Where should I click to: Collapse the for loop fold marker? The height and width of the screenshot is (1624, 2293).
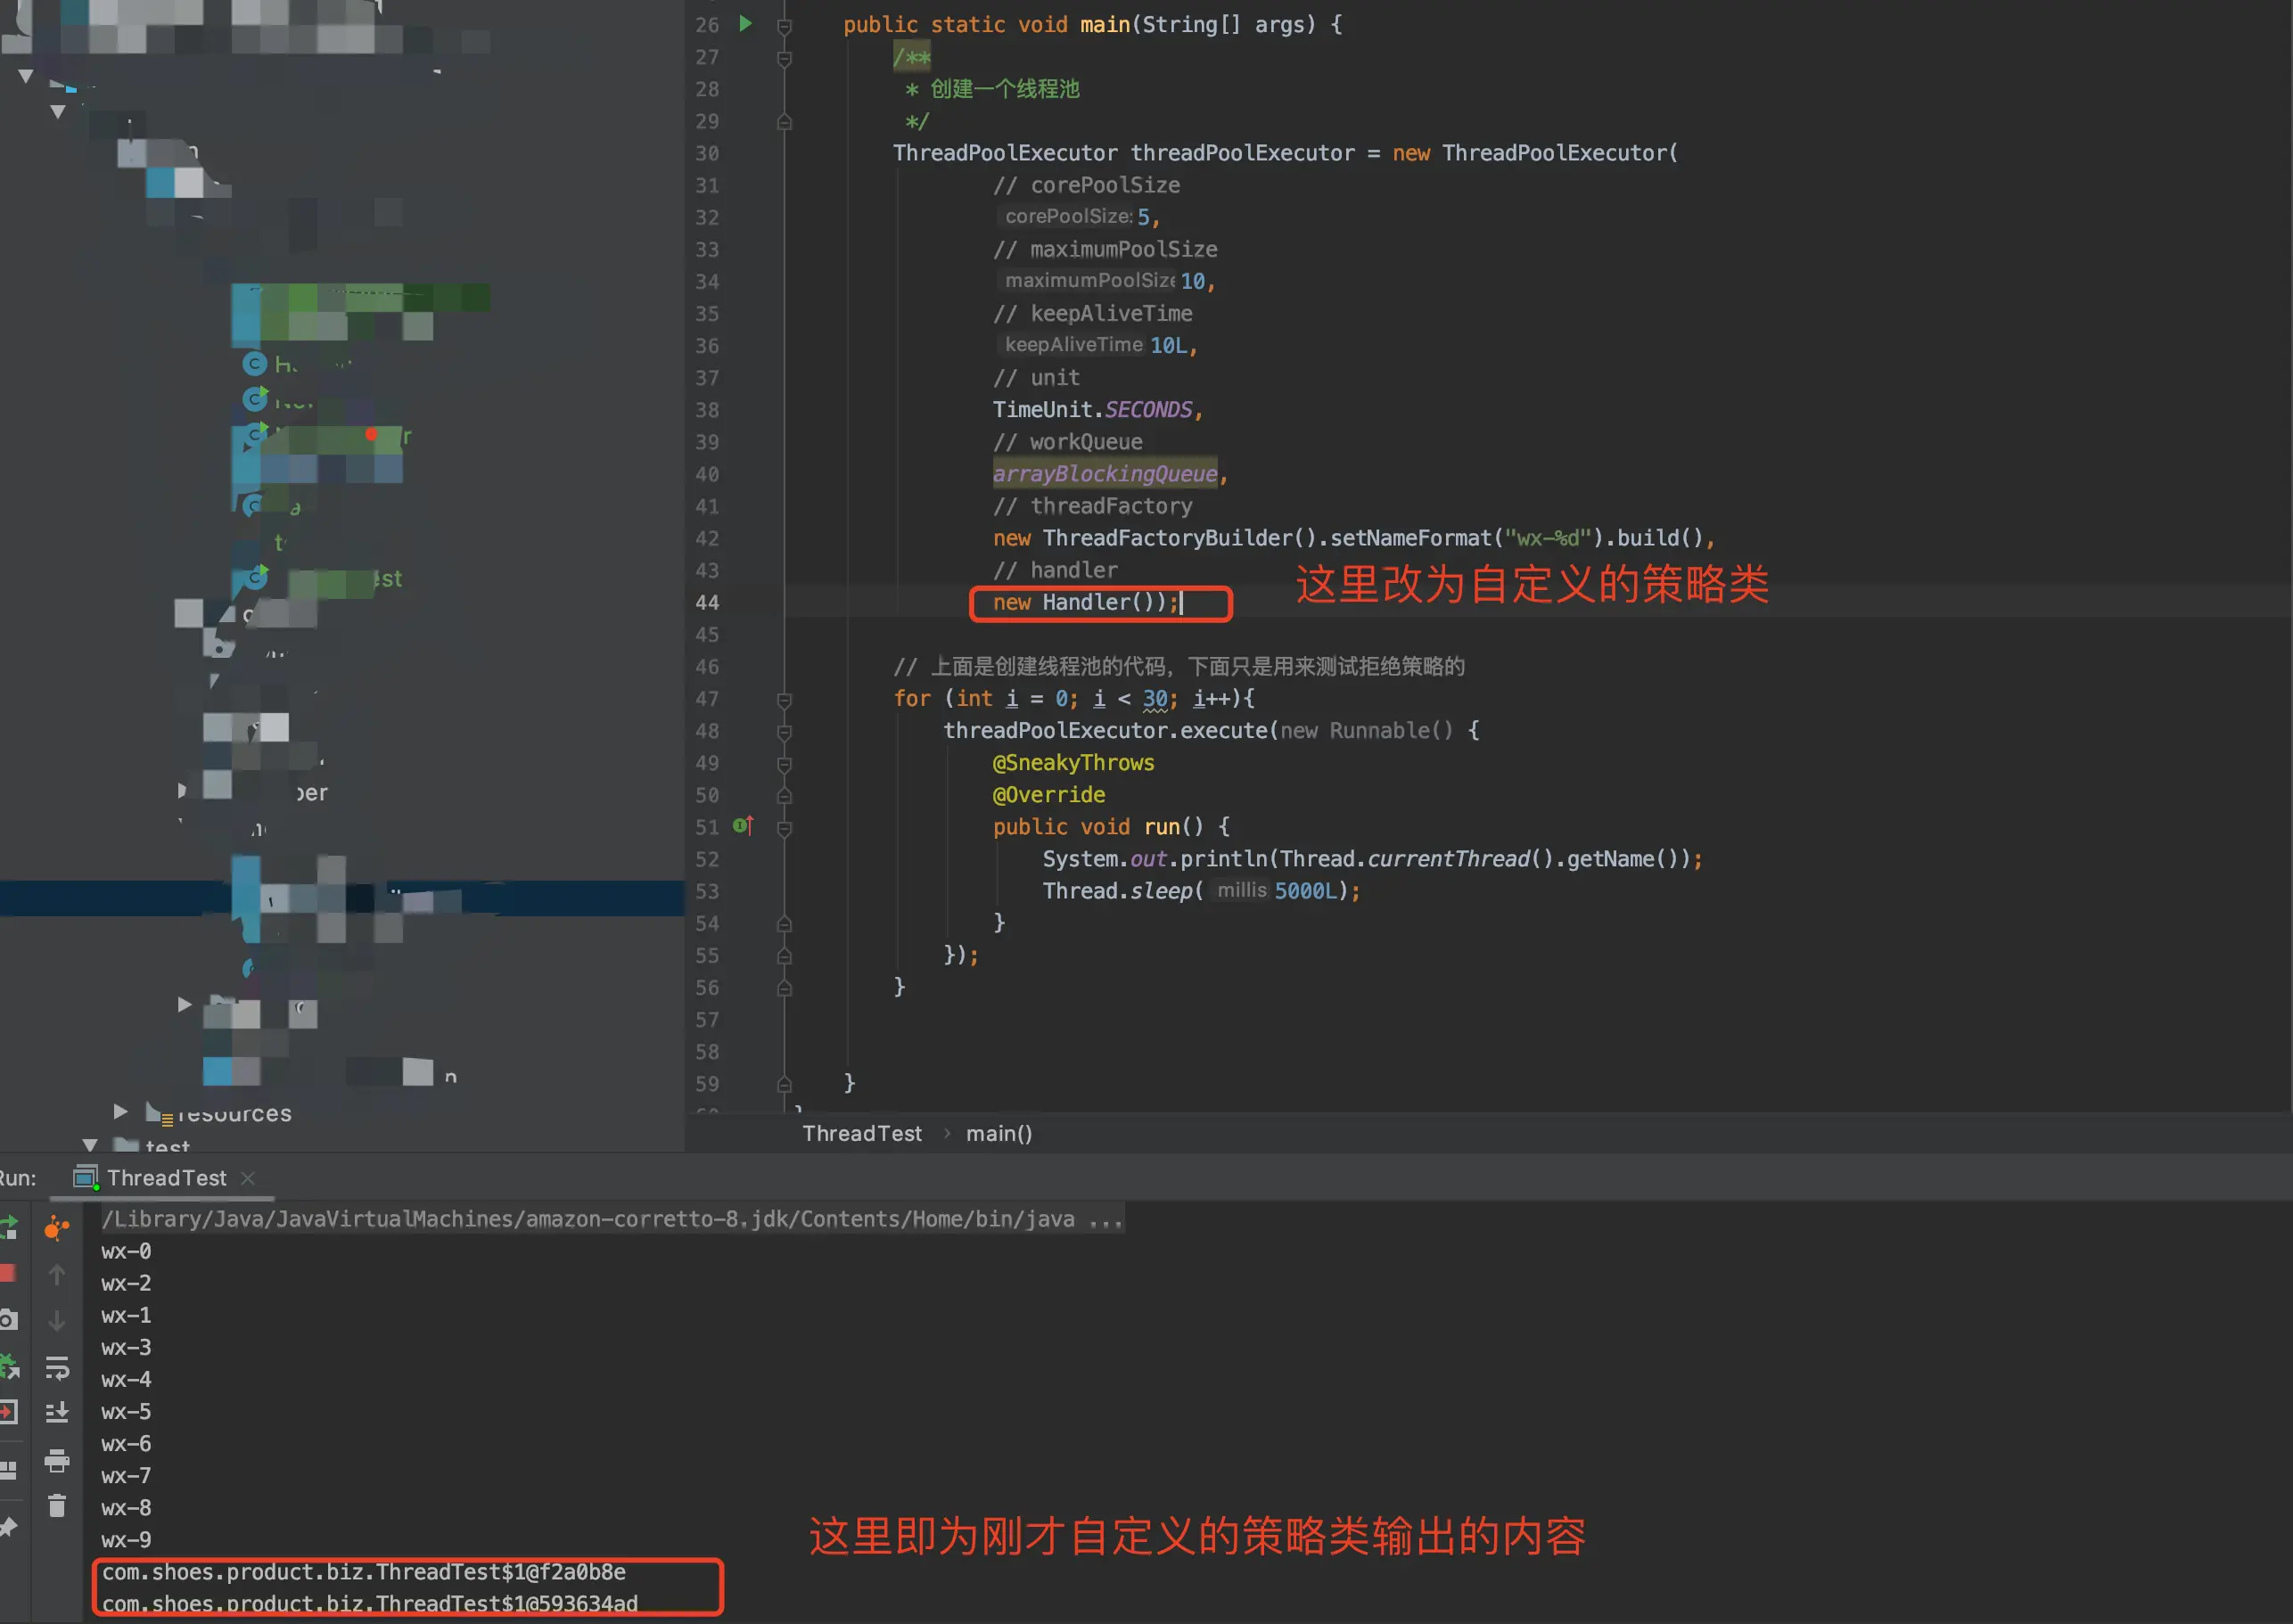coord(784,699)
